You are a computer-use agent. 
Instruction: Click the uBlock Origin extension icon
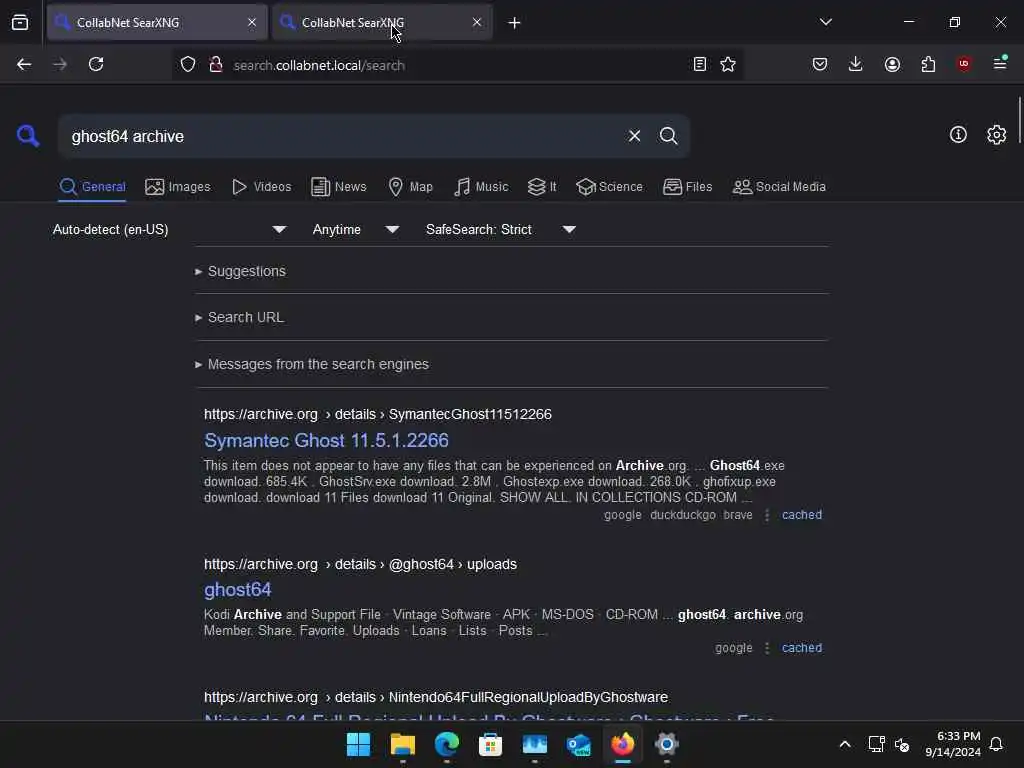click(964, 64)
